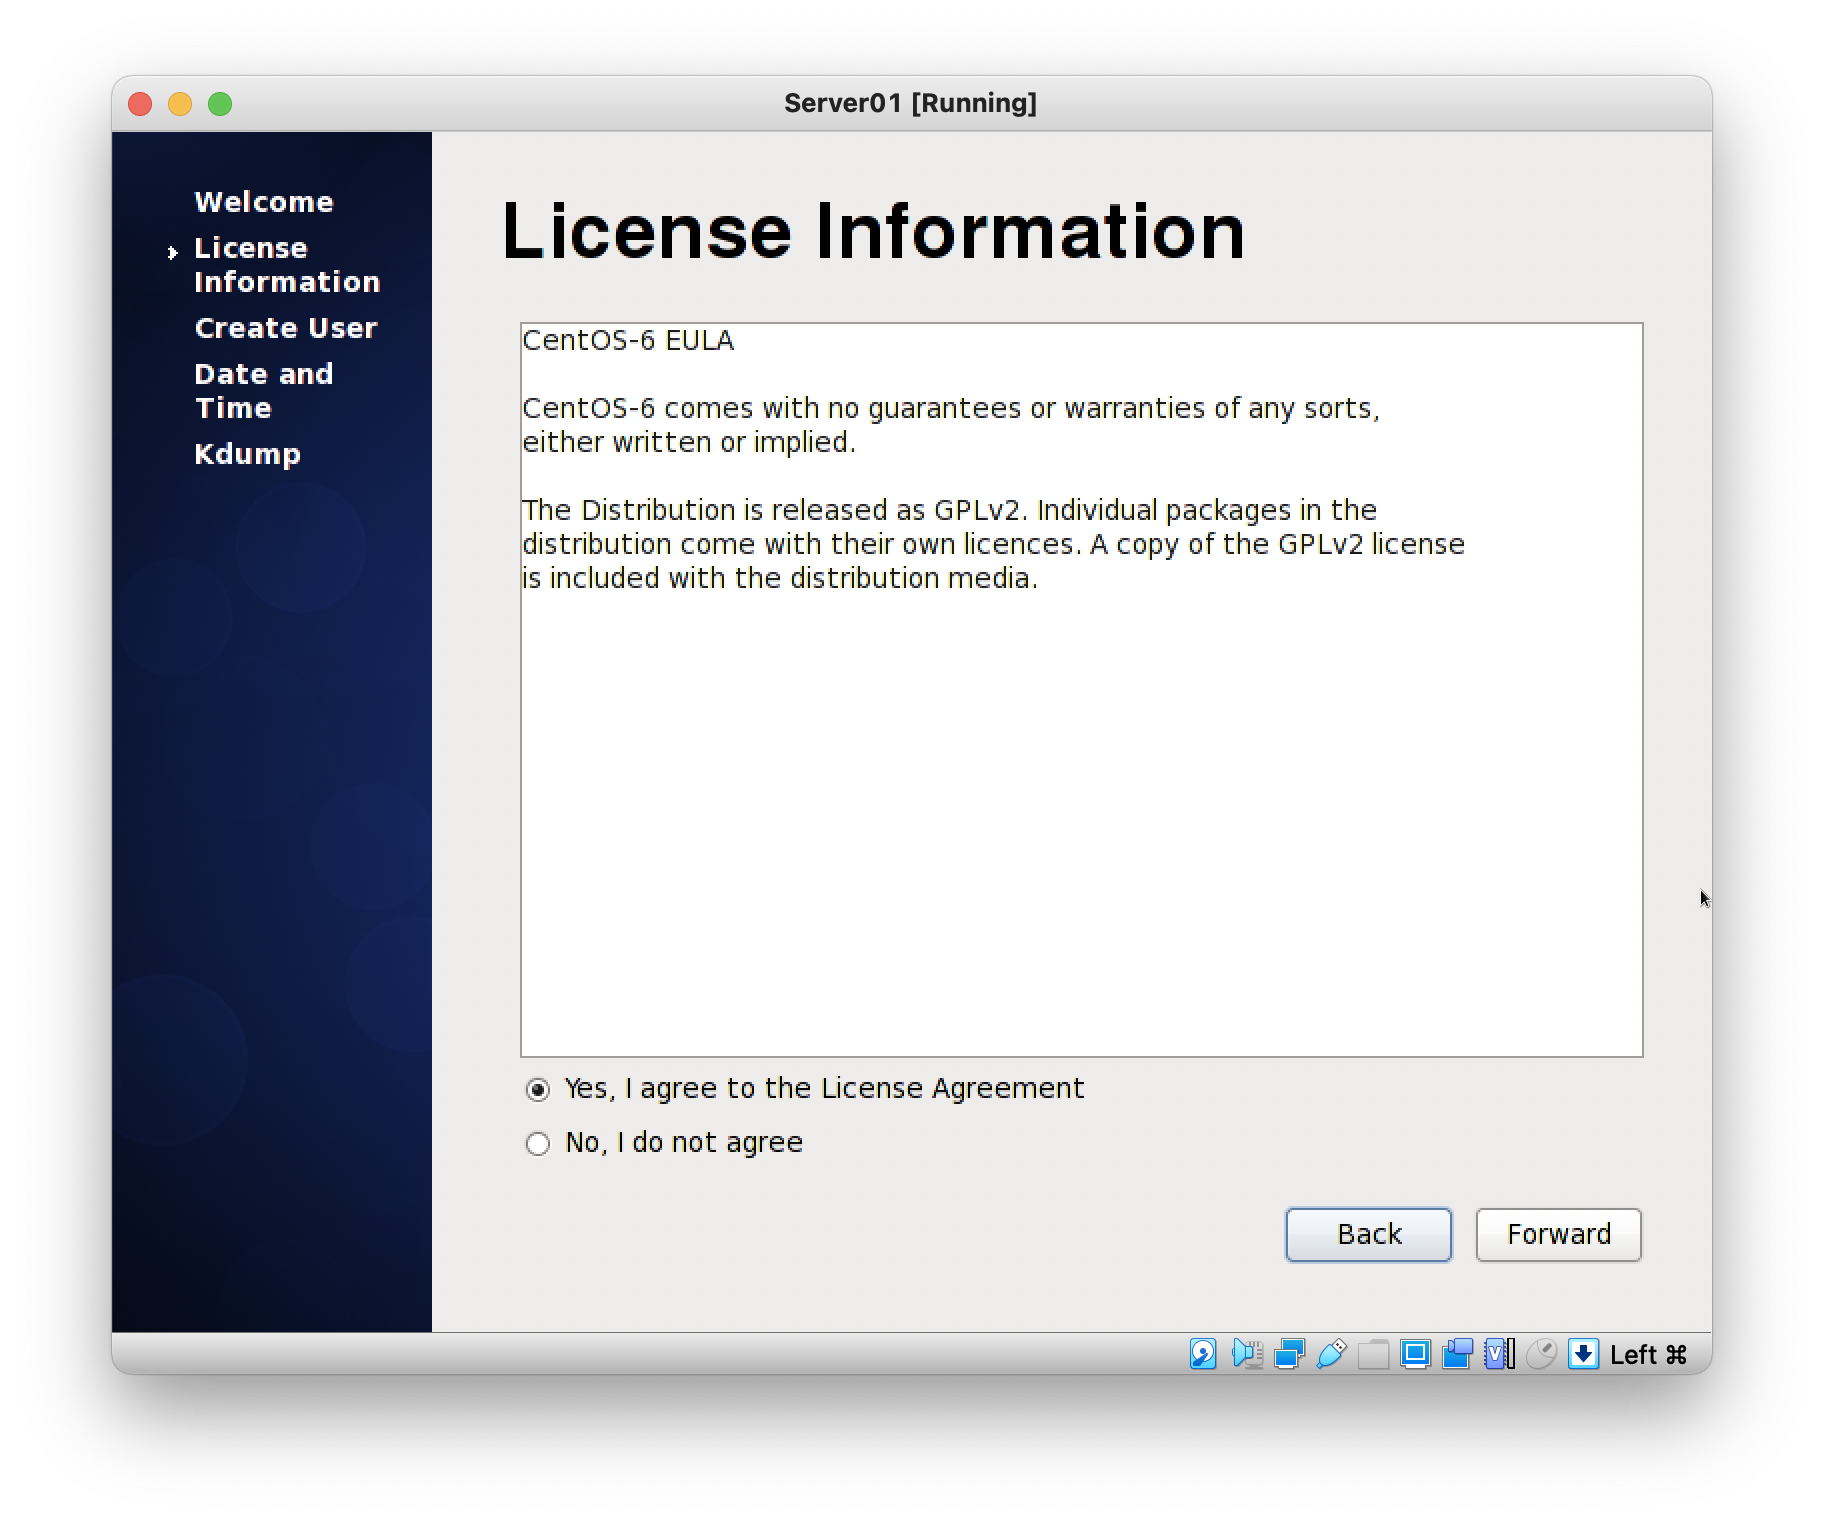
Task: Open the USB devices status icon
Action: pyautogui.click(x=1331, y=1354)
